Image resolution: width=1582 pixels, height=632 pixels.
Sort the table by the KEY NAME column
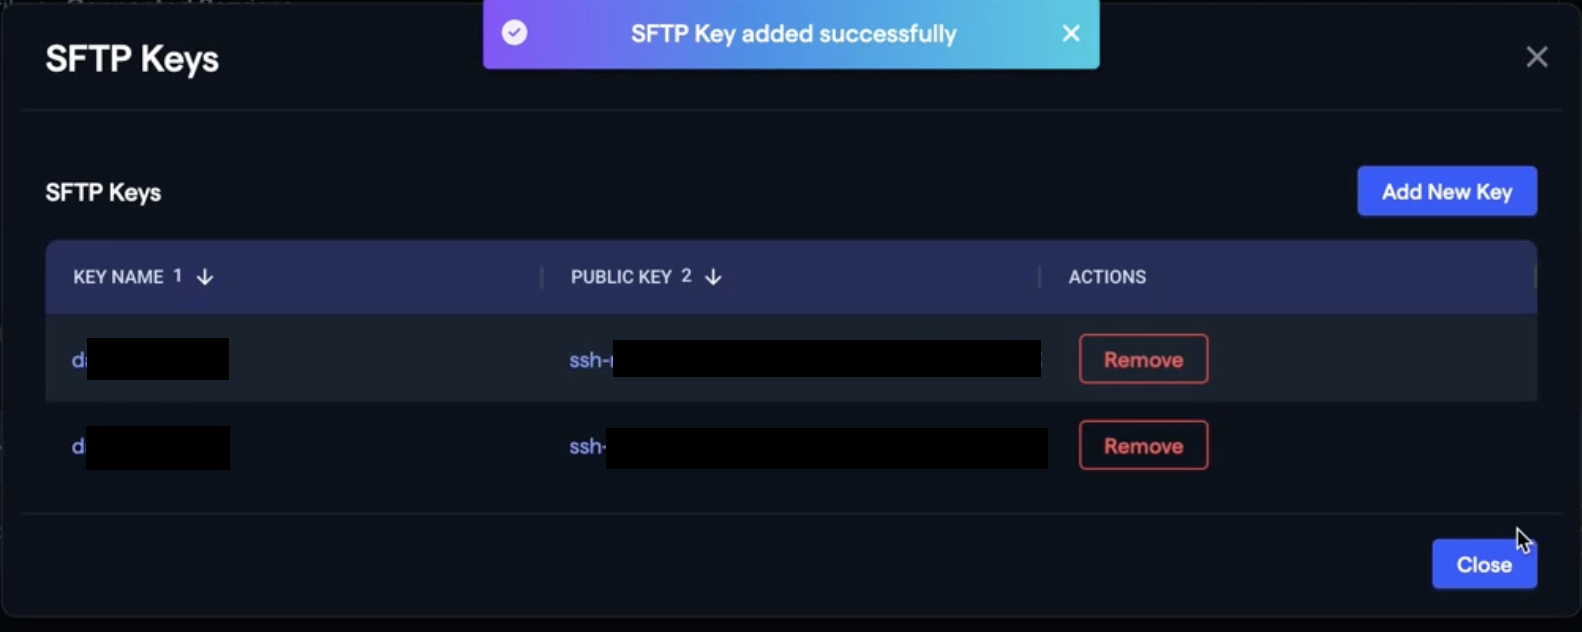point(120,277)
